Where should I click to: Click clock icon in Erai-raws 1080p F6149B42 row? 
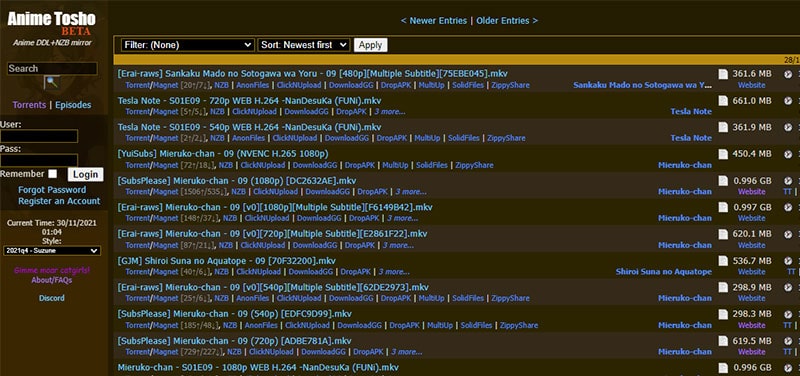[788, 207]
